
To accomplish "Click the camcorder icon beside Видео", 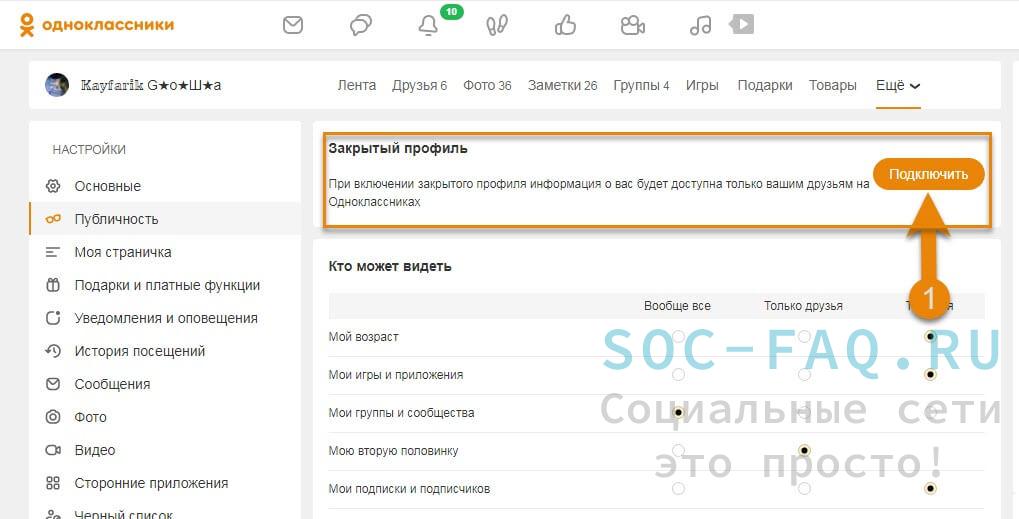I will [53, 450].
